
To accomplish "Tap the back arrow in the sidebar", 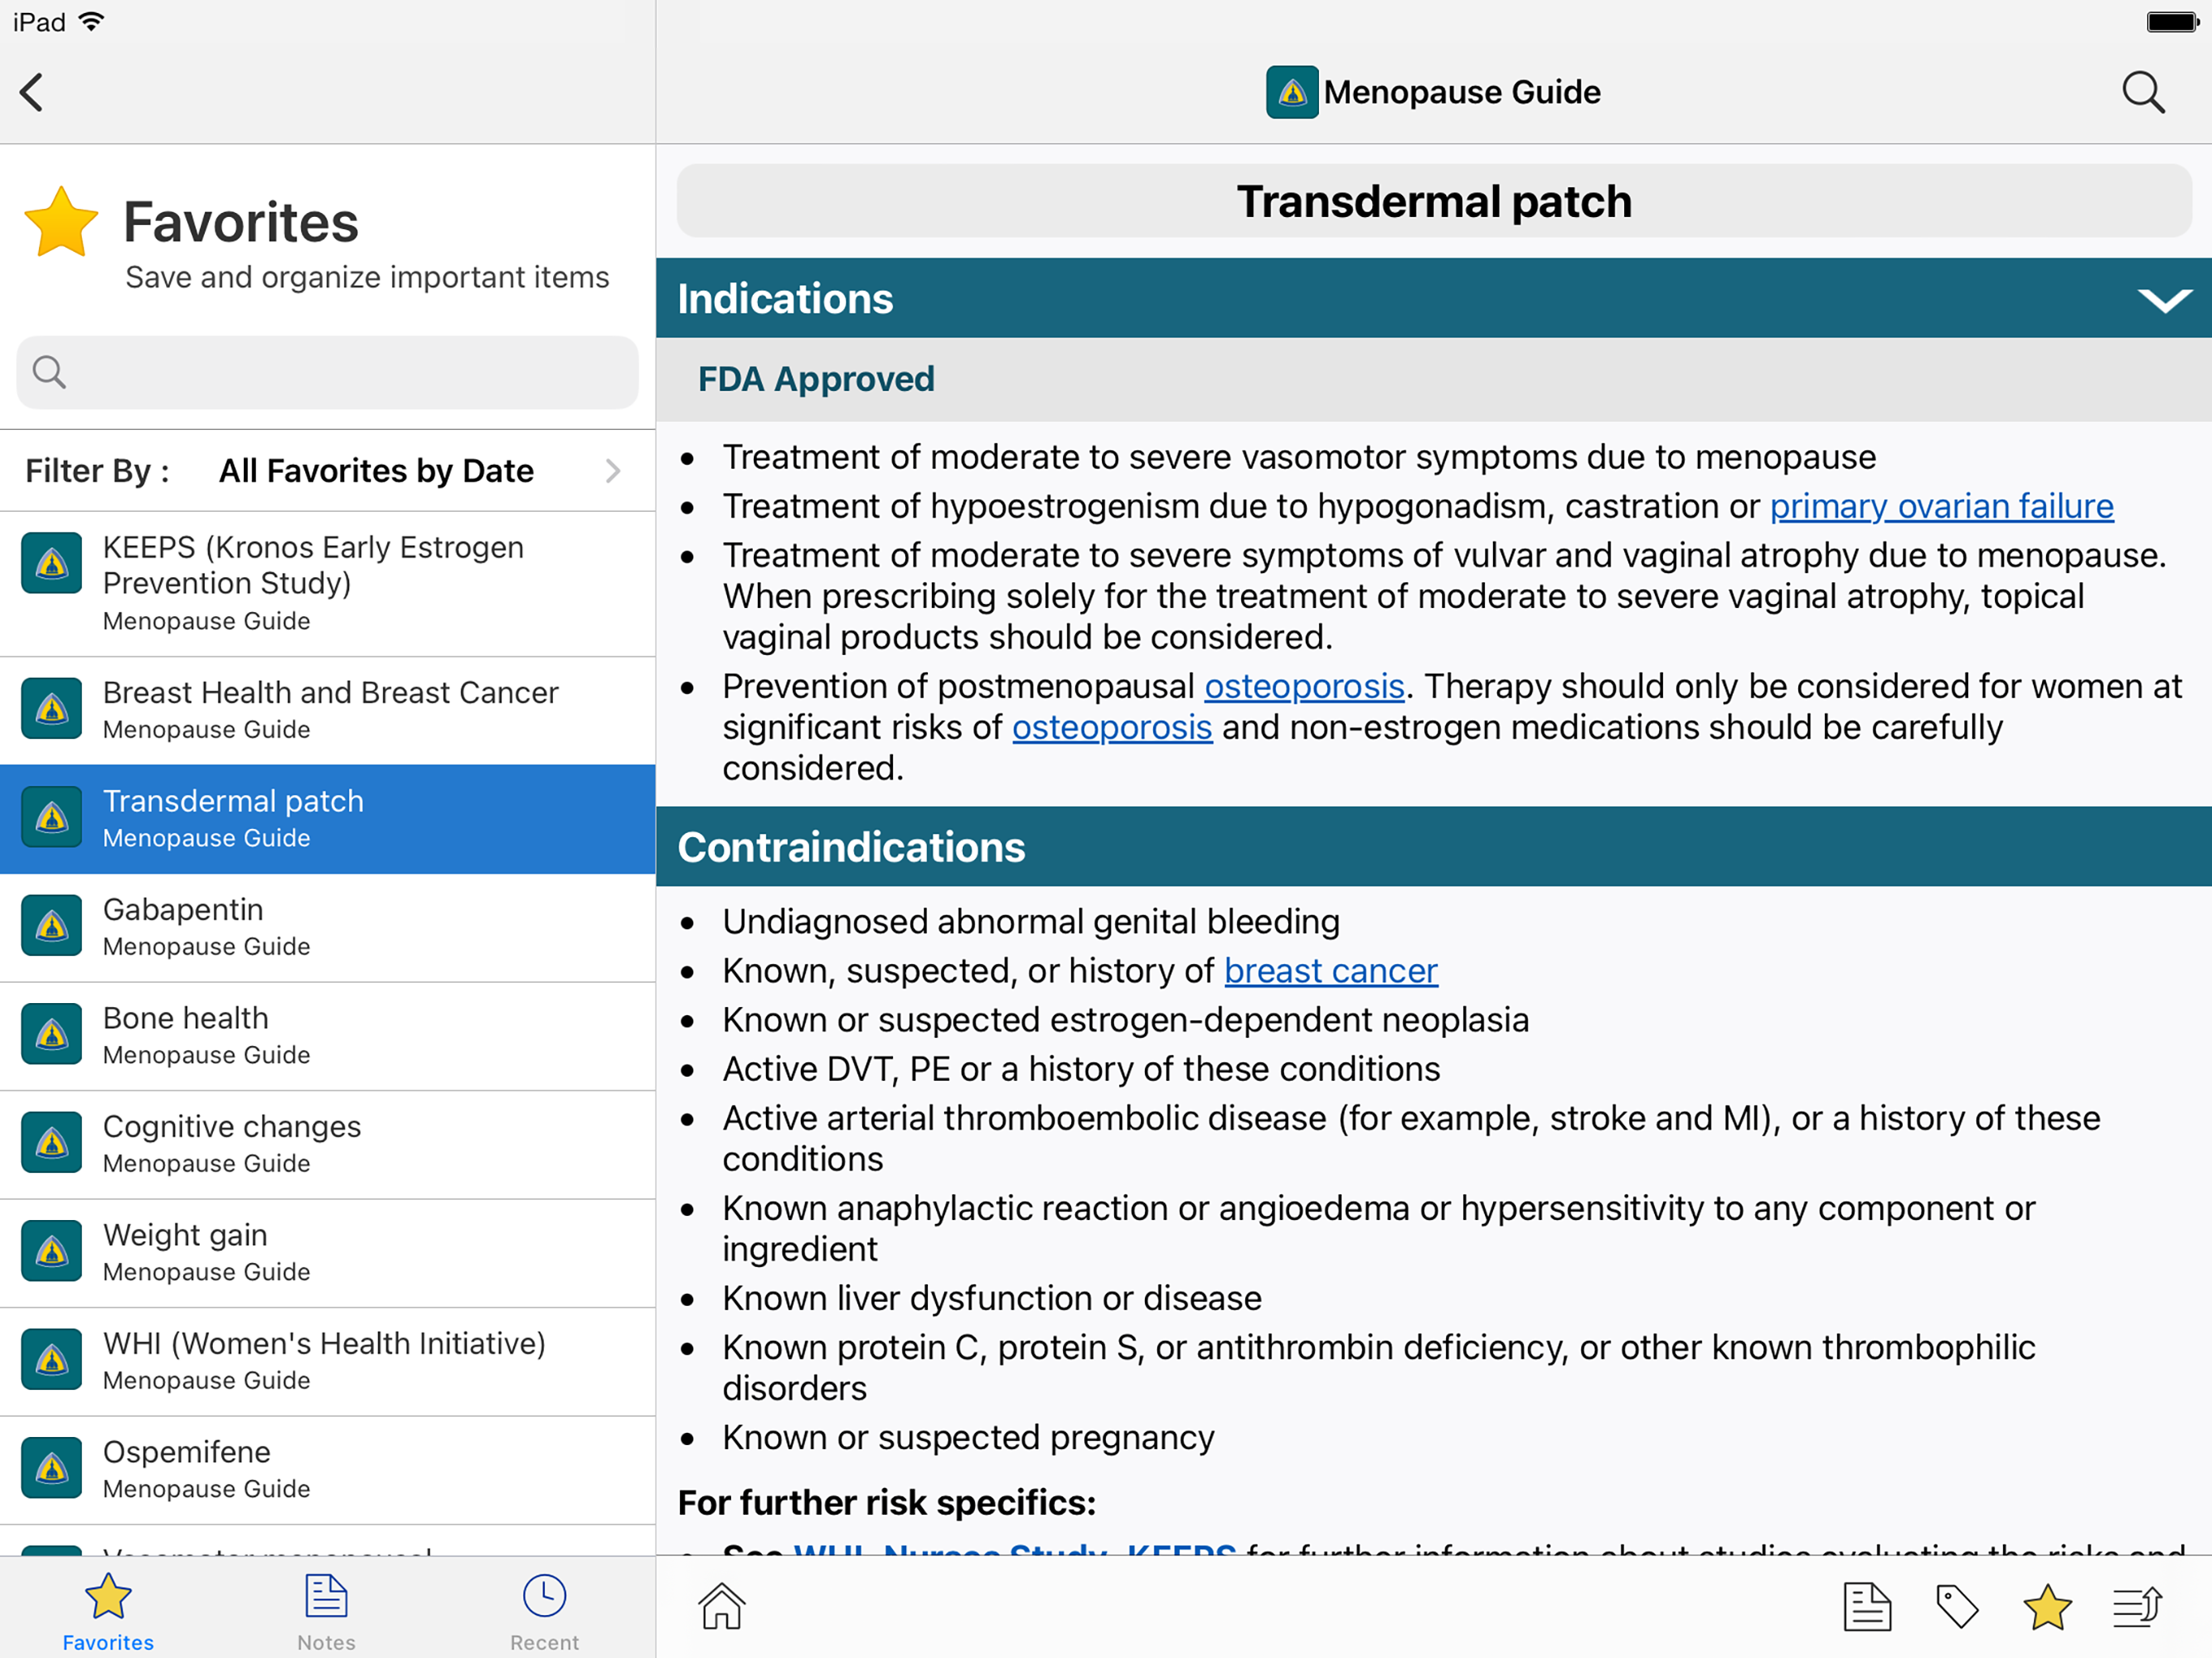I will click(x=32, y=92).
